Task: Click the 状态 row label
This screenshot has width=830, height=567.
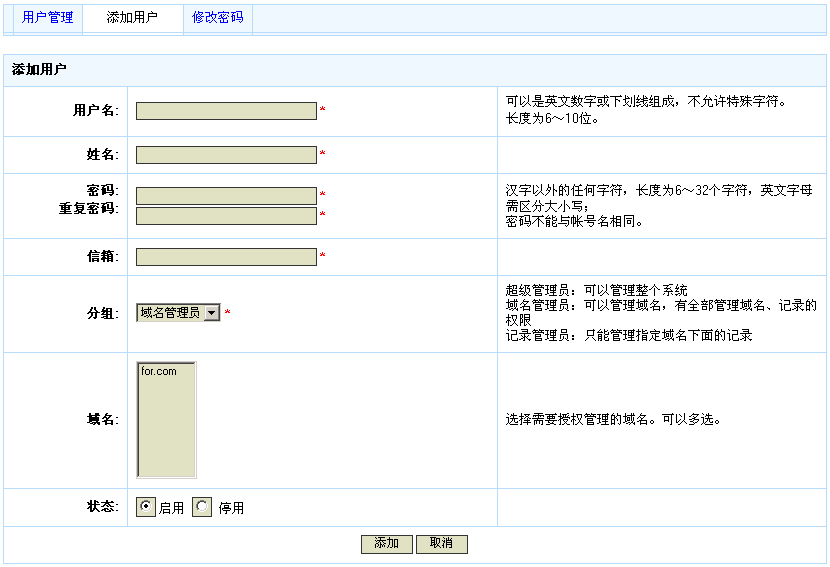Action: click(x=102, y=507)
